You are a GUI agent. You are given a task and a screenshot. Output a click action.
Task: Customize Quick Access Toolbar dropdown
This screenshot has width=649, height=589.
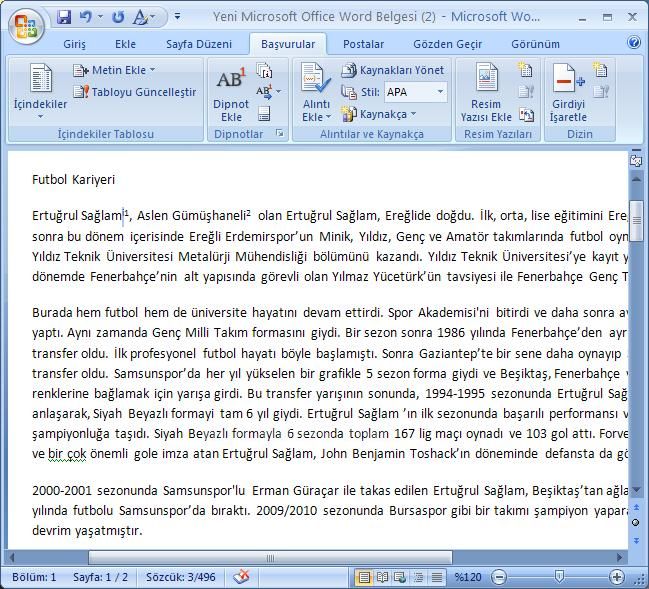177,17
